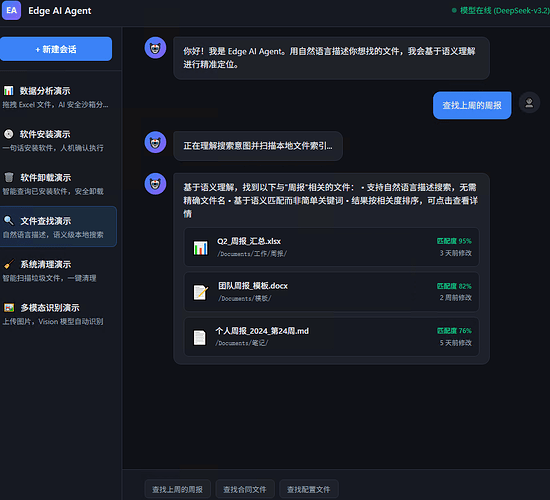This screenshot has height=500, width=550.
Task: Click the Edge AI Agent title
Action: 60,11
